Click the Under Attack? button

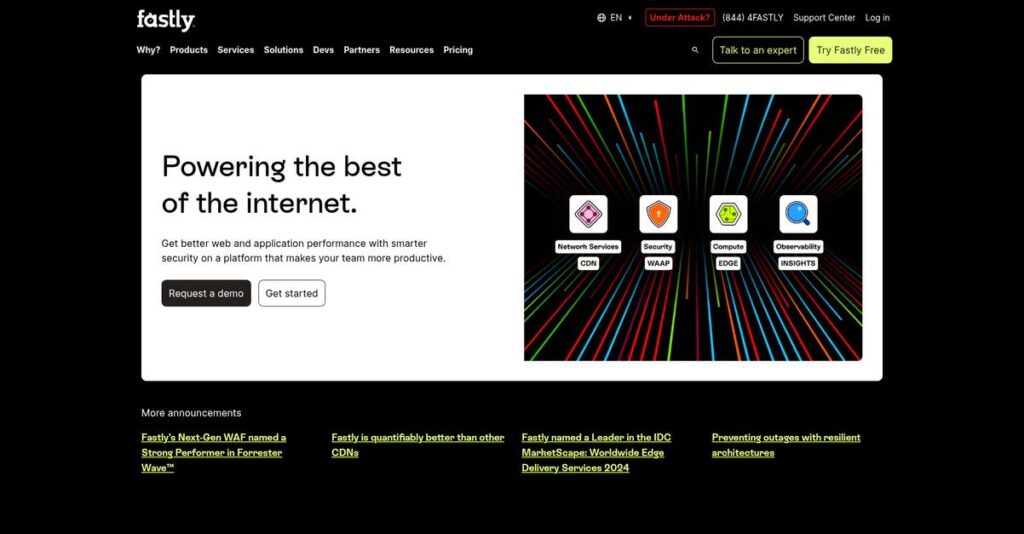coord(680,18)
